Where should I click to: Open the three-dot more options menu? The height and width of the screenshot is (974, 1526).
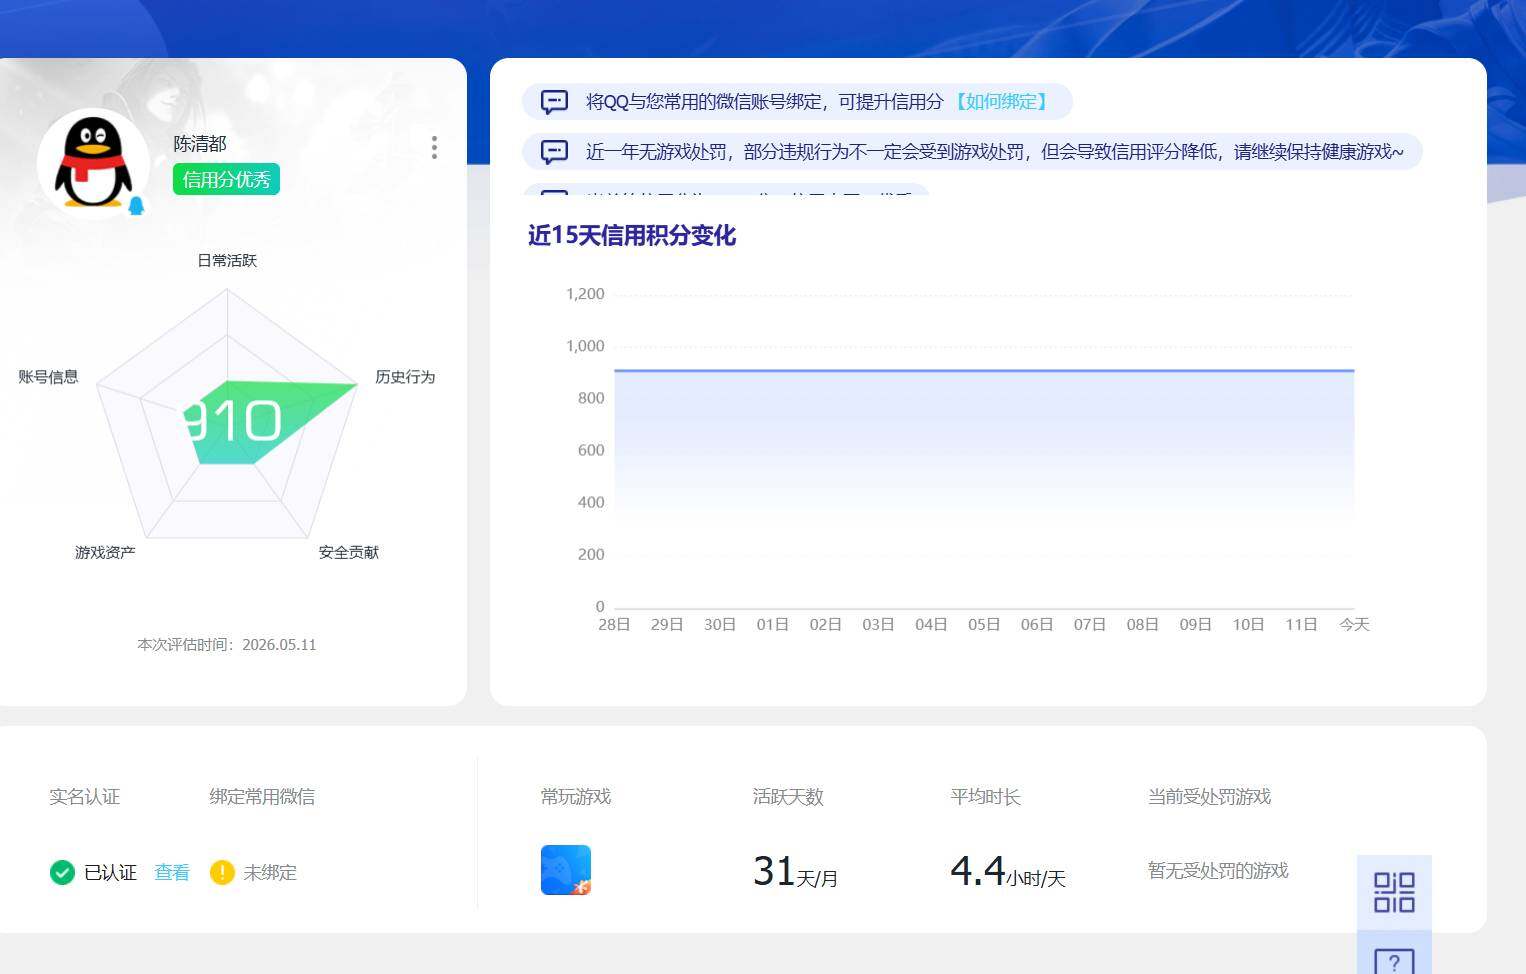(434, 147)
